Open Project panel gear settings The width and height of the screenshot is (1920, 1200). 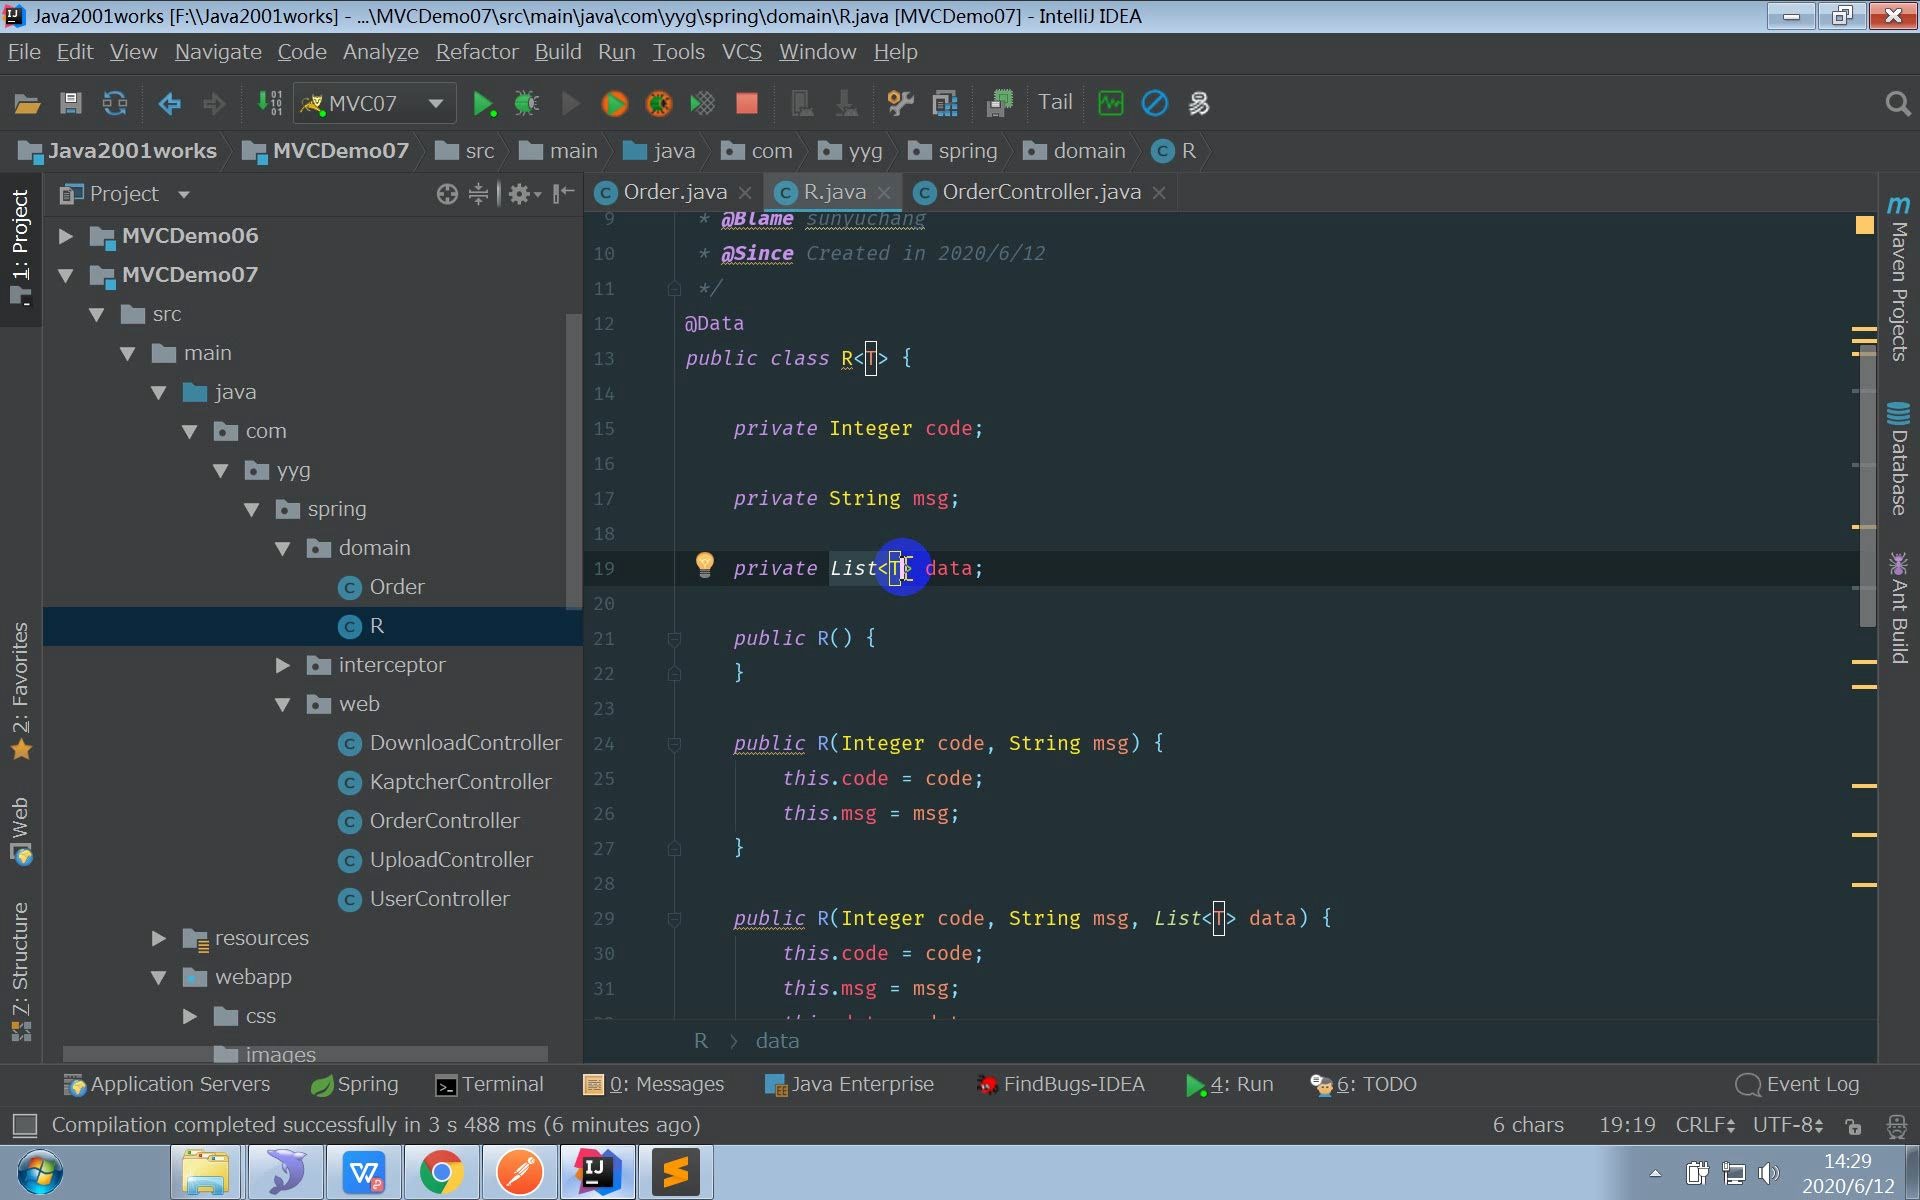coord(523,193)
